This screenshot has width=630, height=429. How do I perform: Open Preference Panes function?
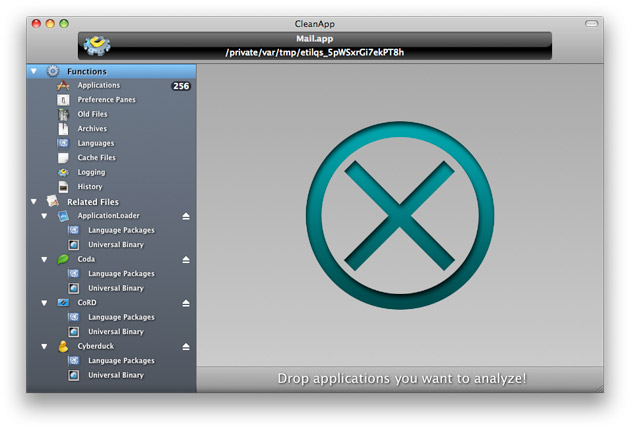(x=111, y=100)
